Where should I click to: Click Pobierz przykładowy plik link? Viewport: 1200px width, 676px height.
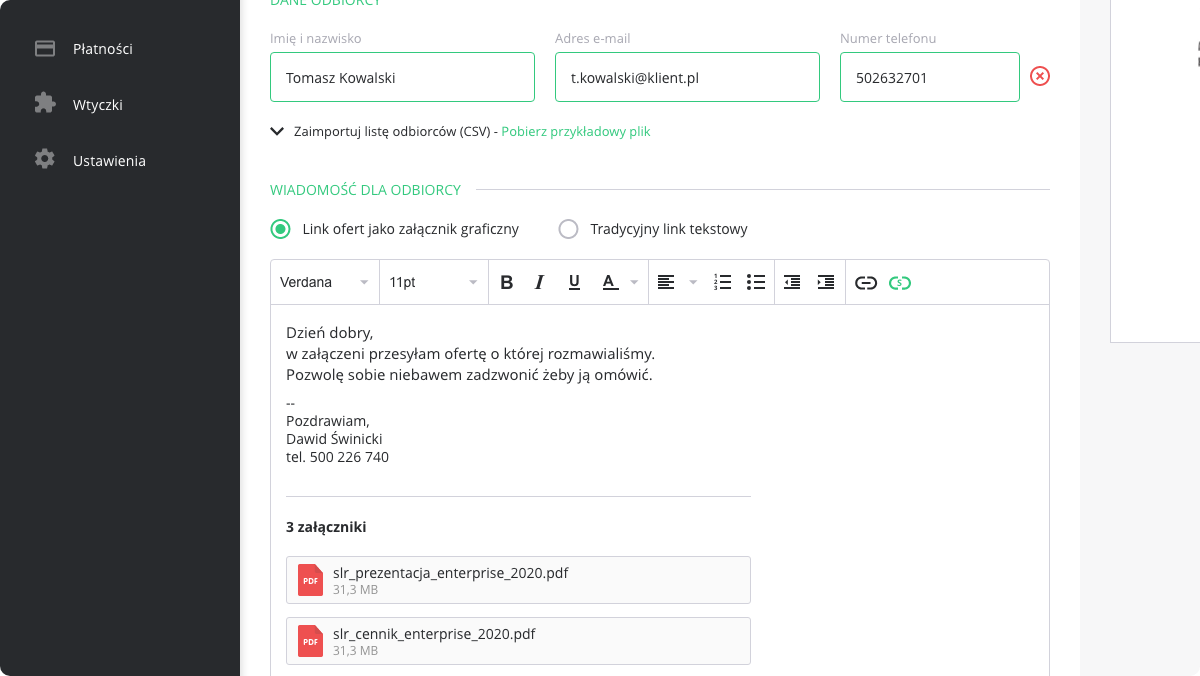pyautogui.click(x=576, y=132)
